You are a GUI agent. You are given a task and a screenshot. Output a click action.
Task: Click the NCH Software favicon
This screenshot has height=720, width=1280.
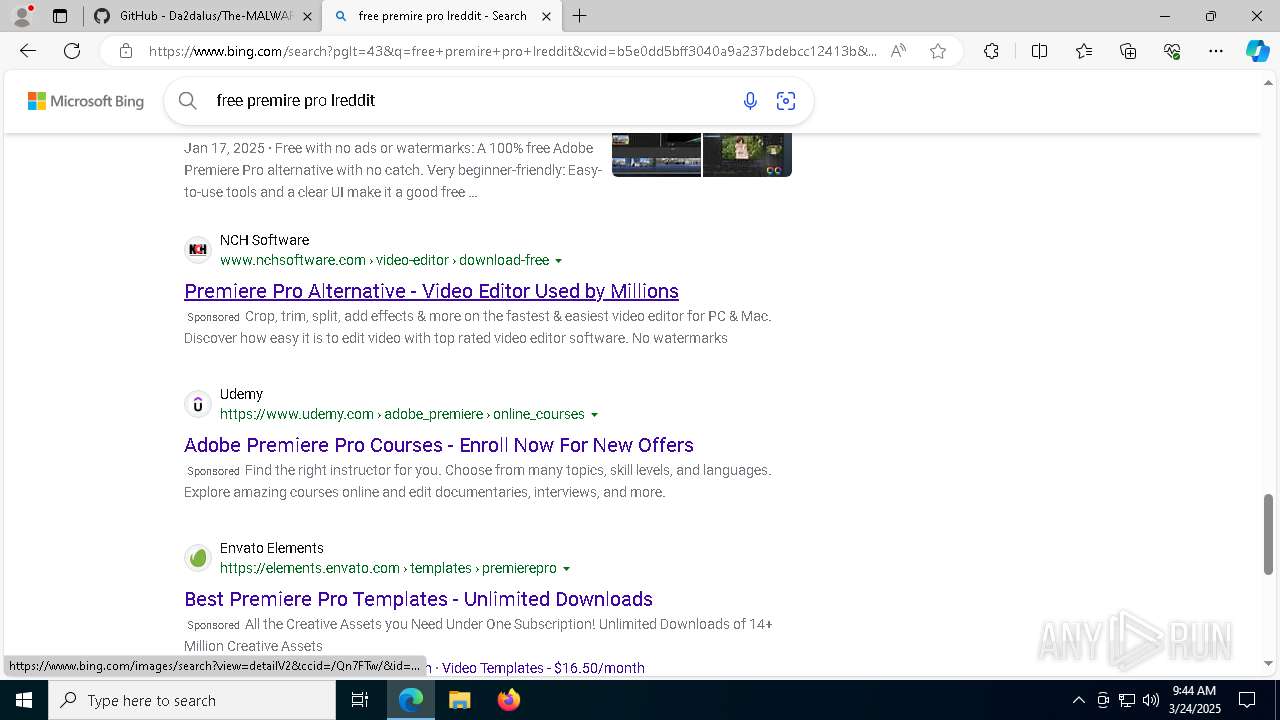pyautogui.click(x=198, y=249)
